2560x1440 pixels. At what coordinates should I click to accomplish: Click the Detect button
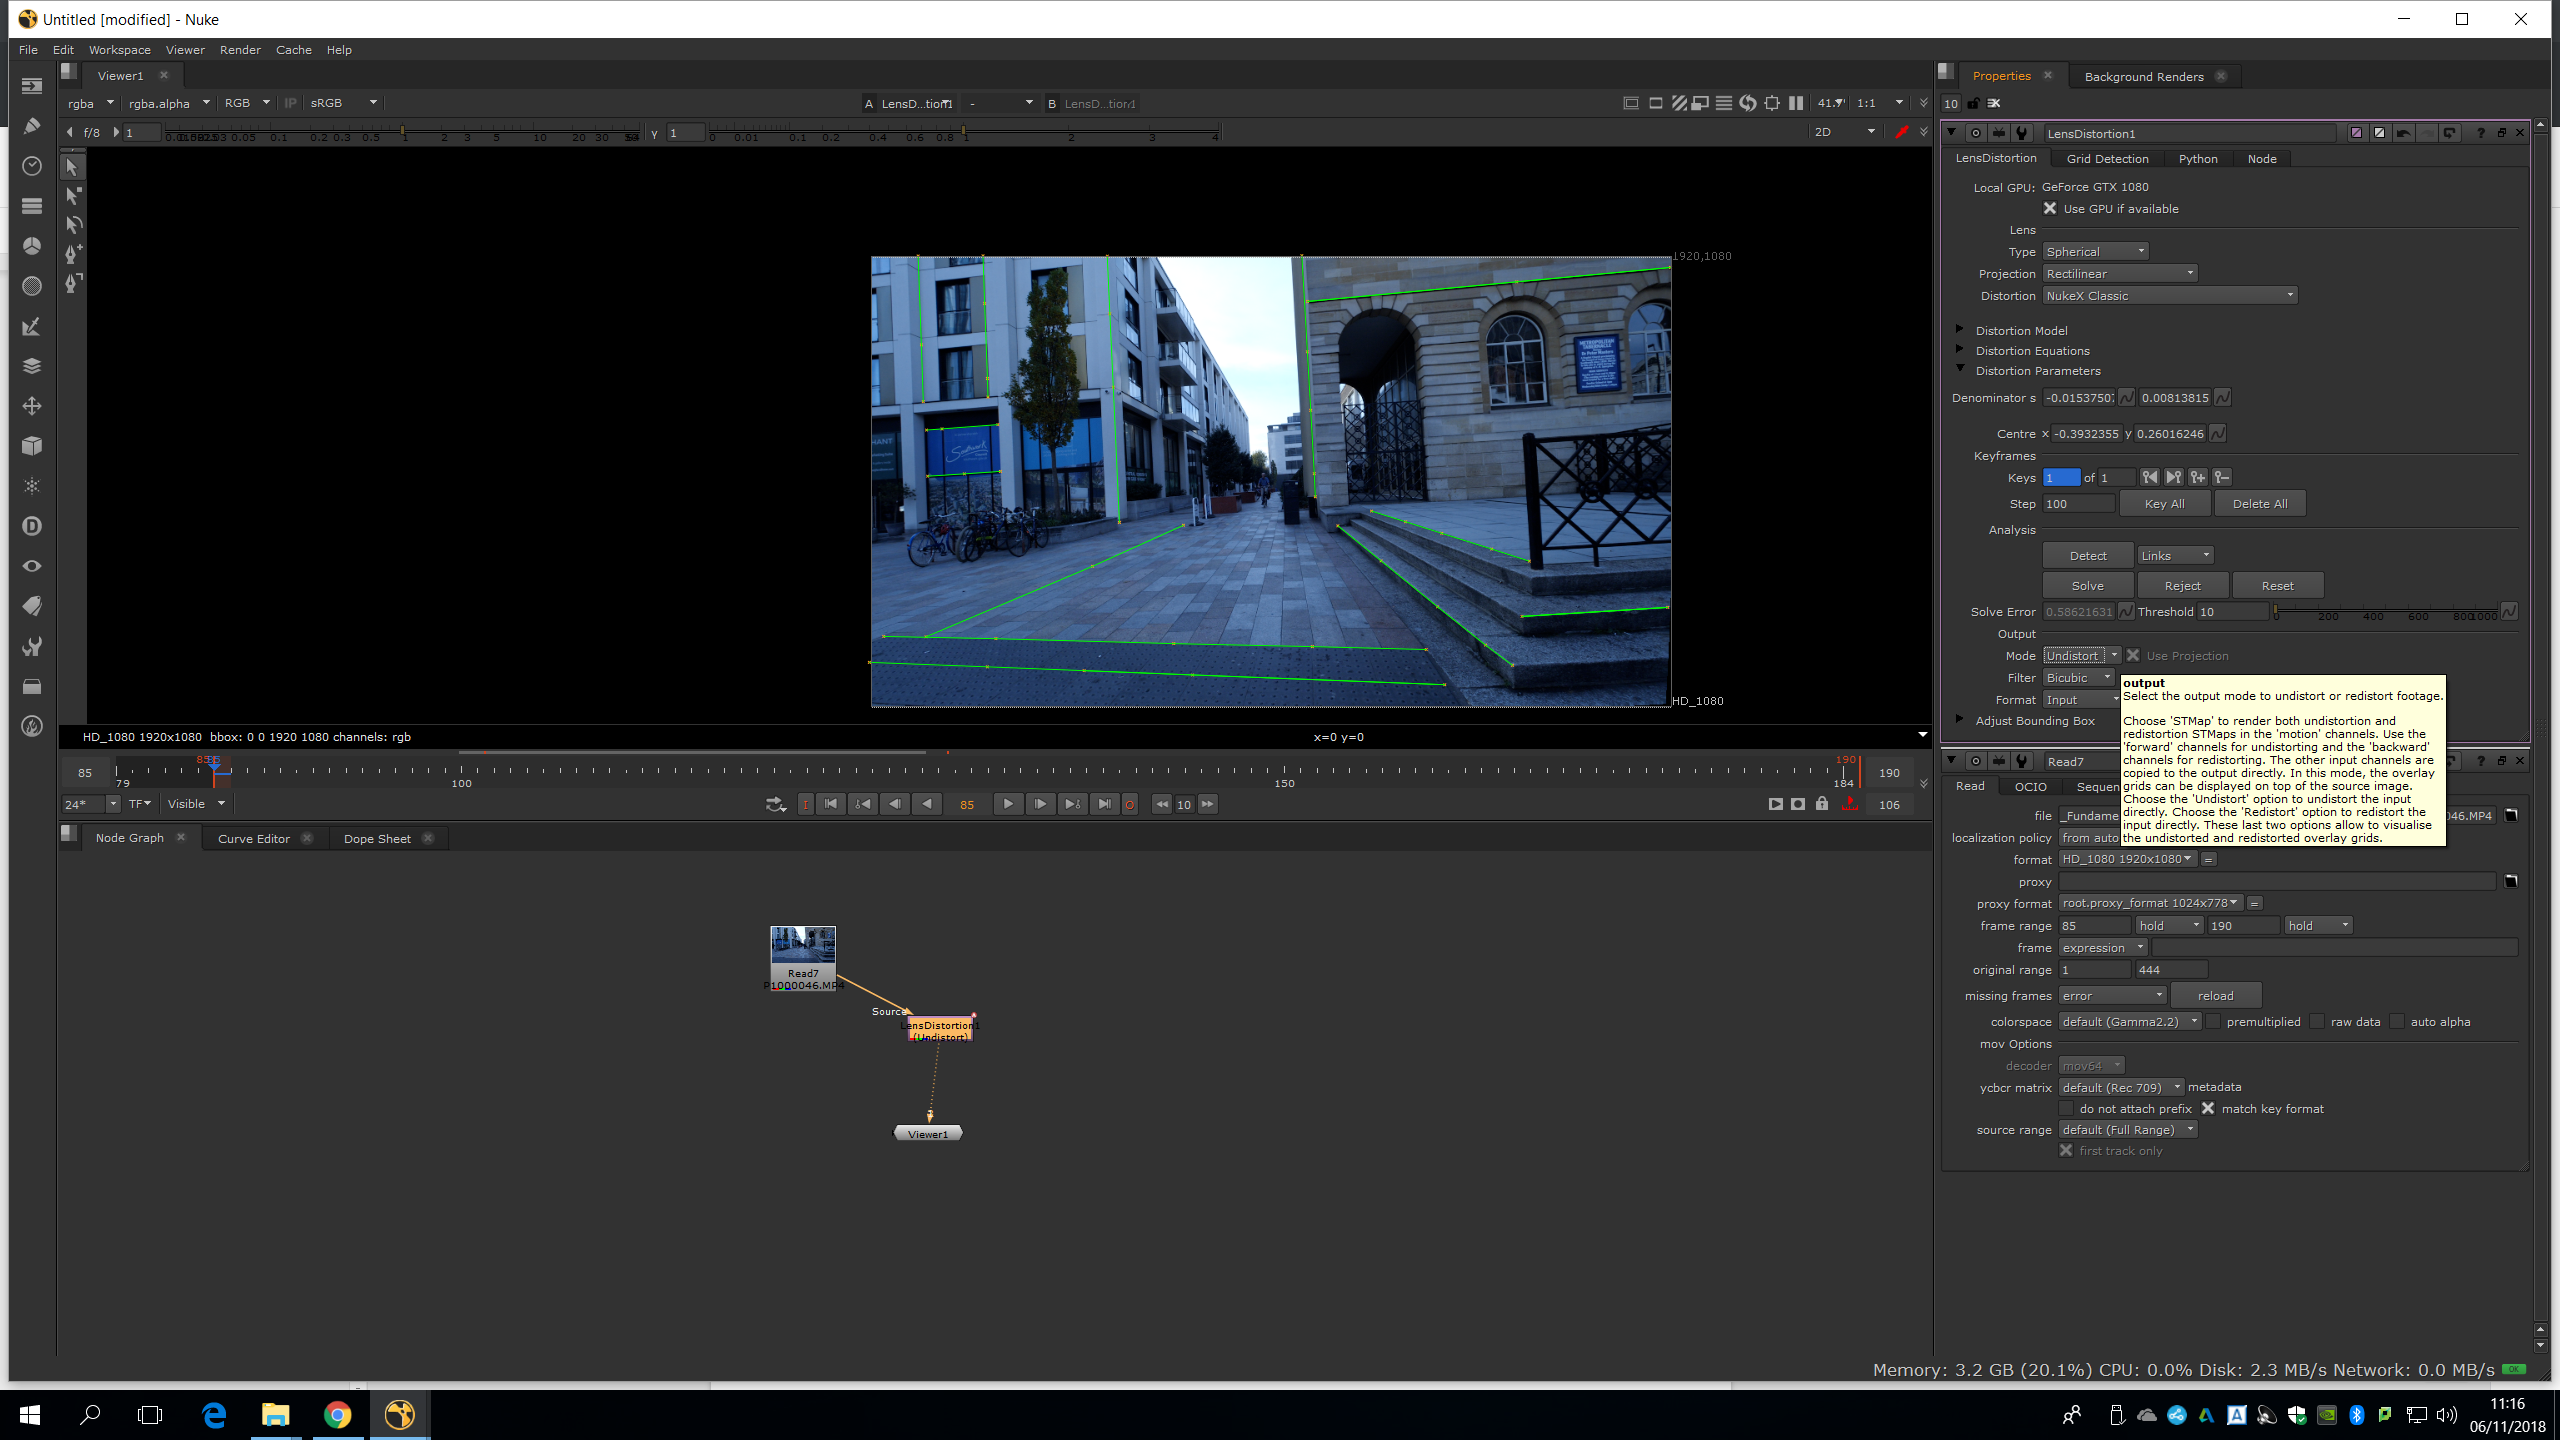tap(2087, 556)
